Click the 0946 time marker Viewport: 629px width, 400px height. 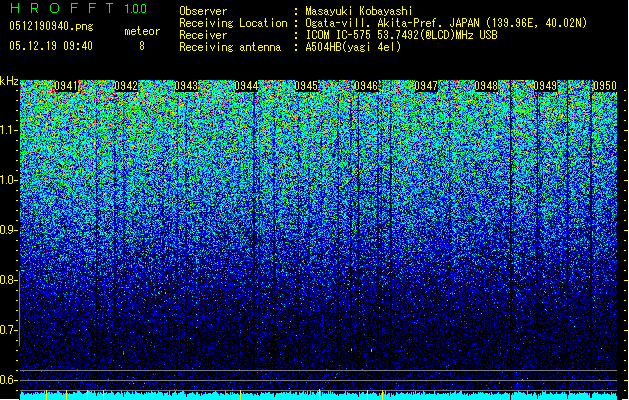pos(366,86)
